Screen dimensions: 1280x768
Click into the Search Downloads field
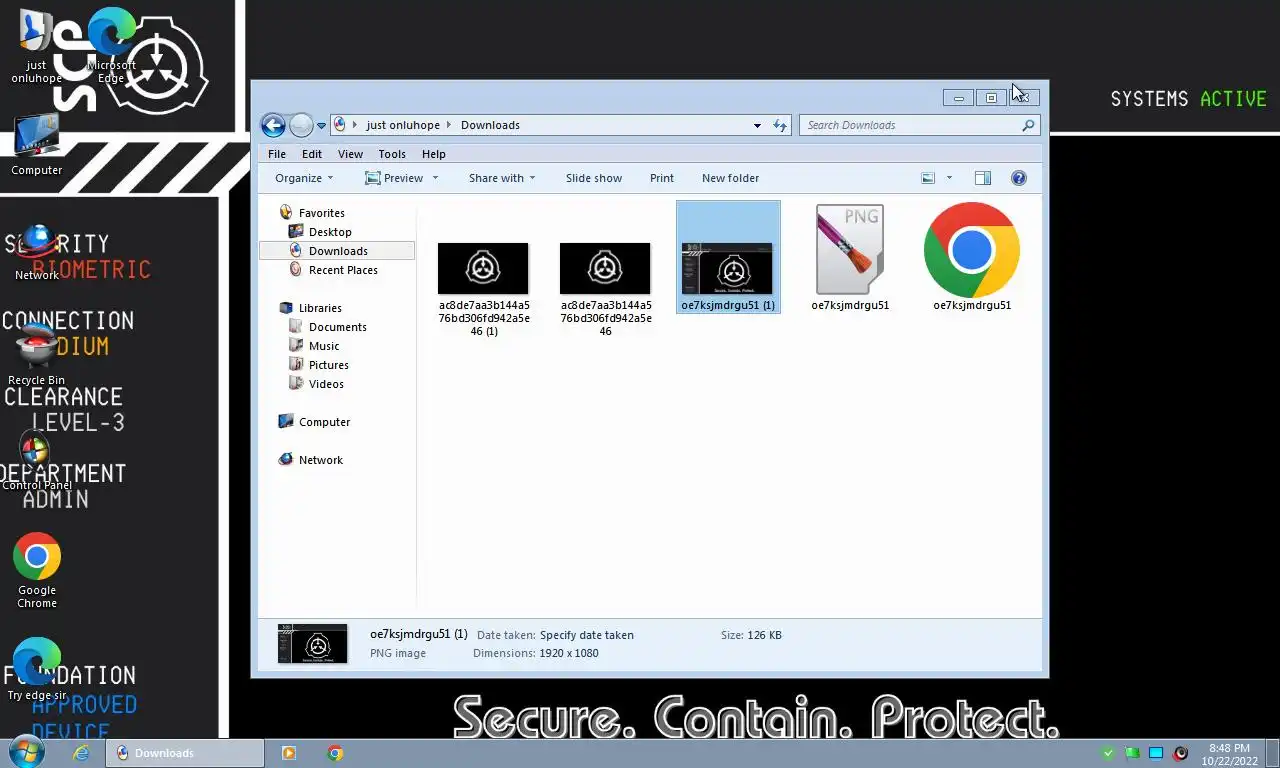[x=910, y=125]
